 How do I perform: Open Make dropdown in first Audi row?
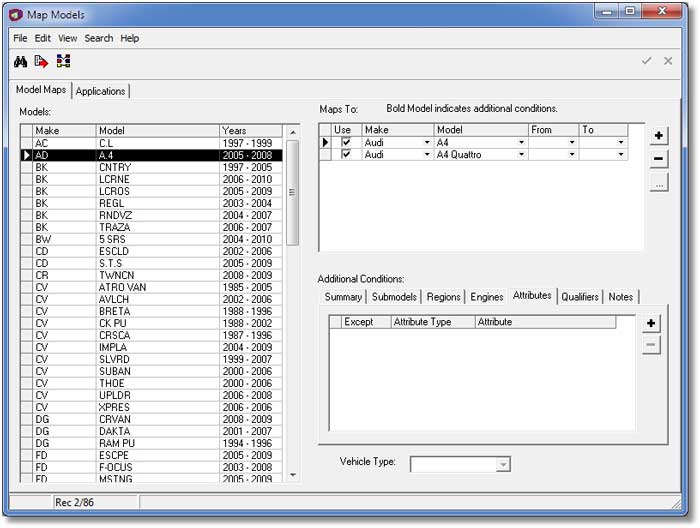point(427,143)
